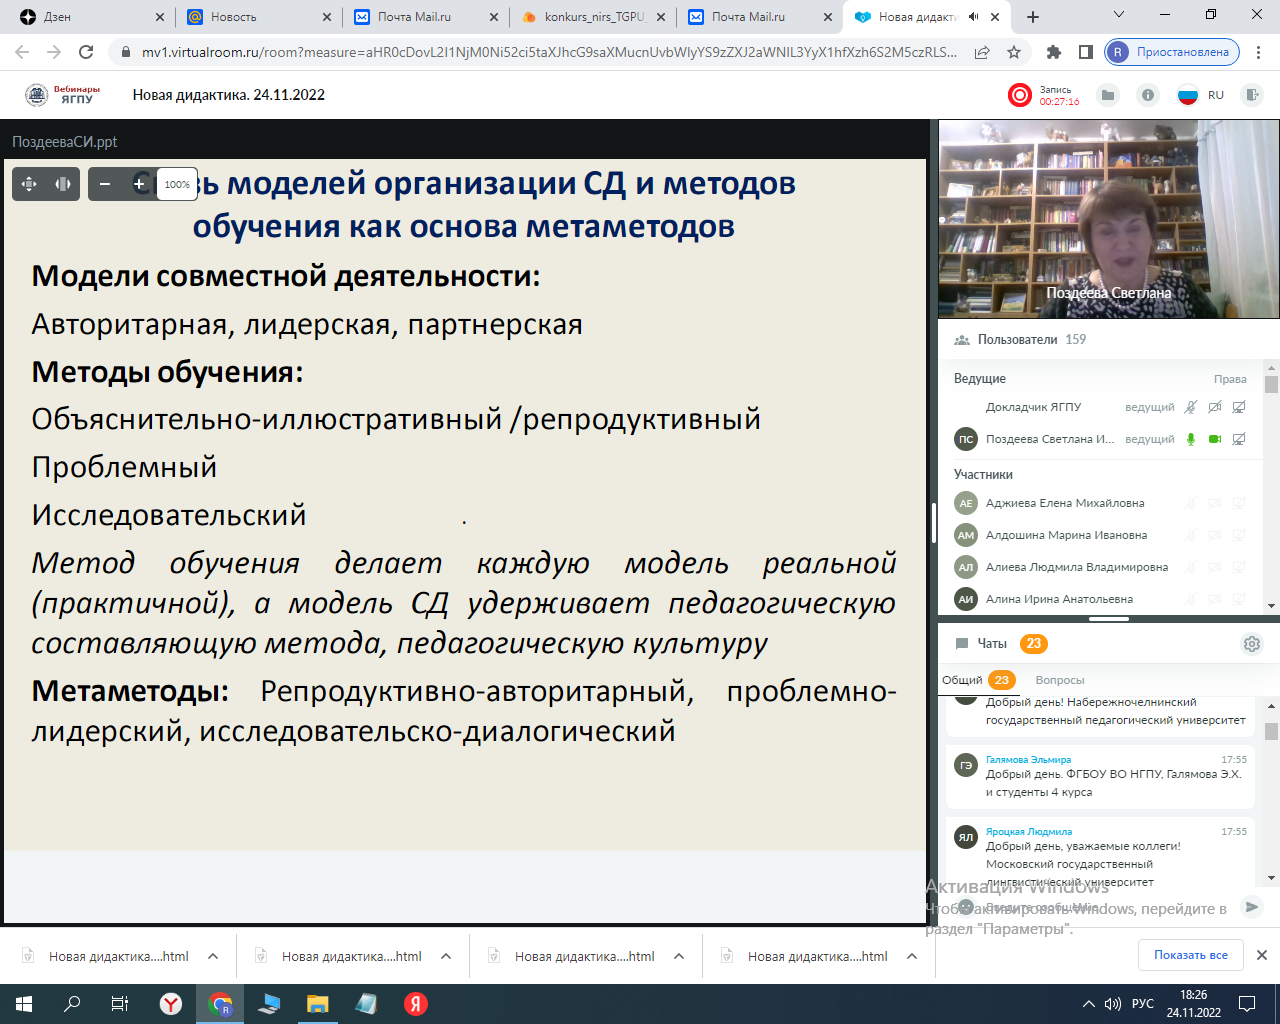Open Windows Start menu
This screenshot has height=1024, width=1280.
click(x=24, y=1004)
